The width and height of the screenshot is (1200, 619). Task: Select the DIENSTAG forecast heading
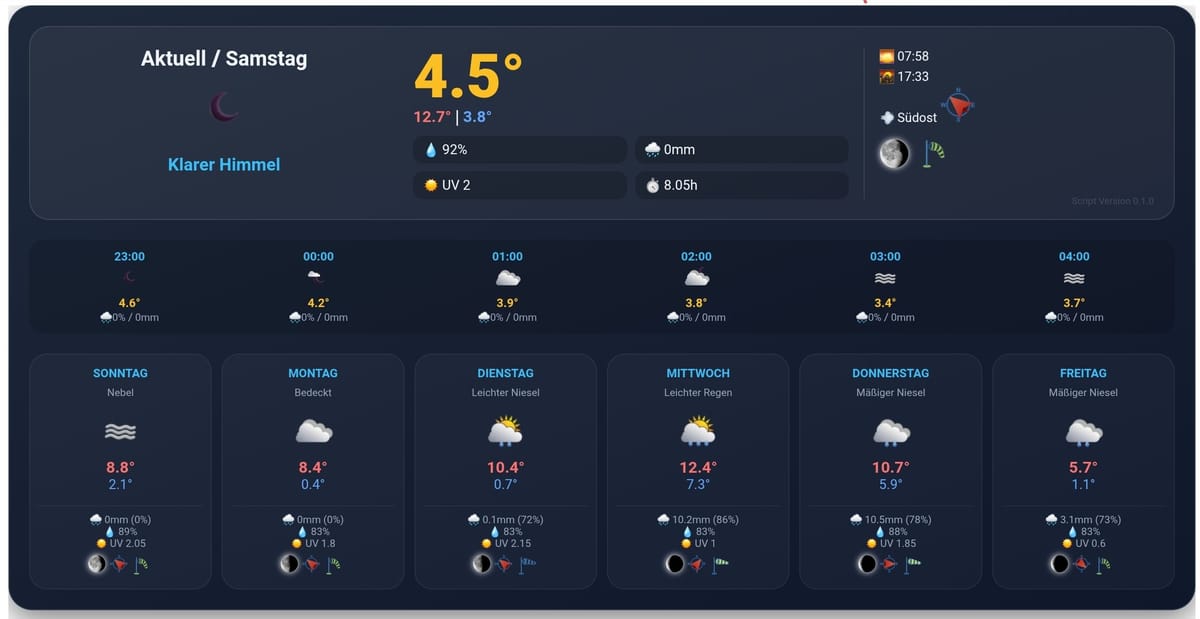point(505,373)
